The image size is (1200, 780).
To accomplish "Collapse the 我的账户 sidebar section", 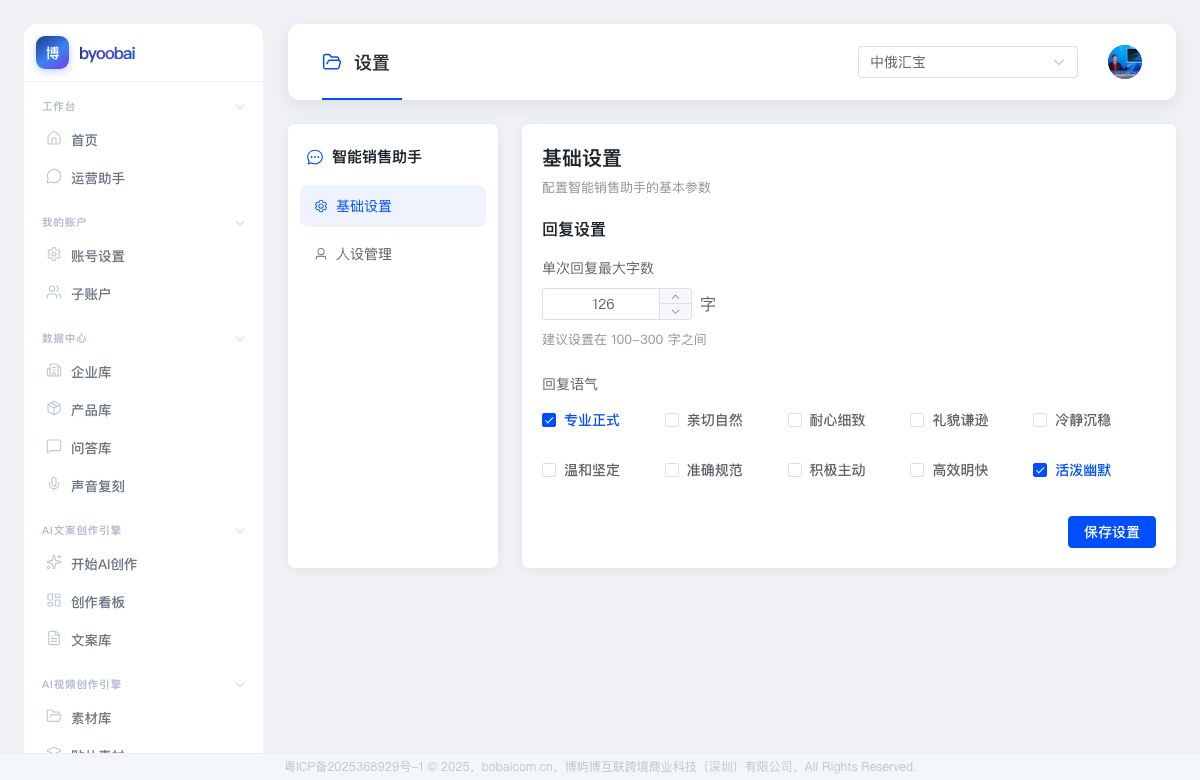I will coord(240,222).
